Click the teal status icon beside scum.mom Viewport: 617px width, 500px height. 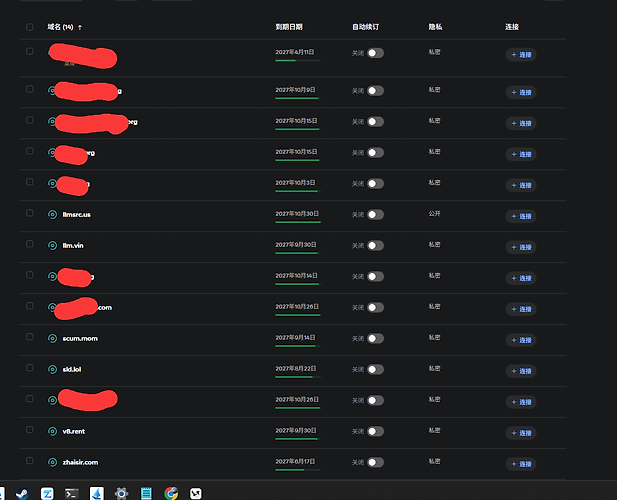coord(52,338)
